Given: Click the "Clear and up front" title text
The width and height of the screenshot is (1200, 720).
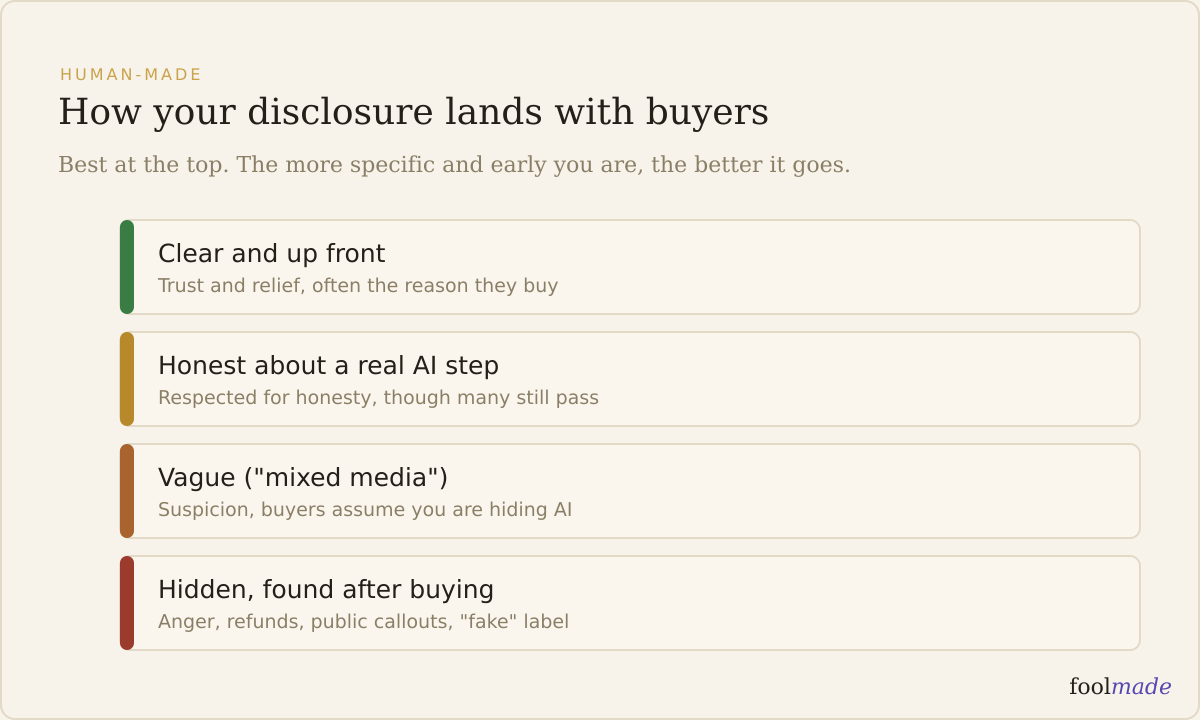Looking at the screenshot, I should tap(272, 254).
